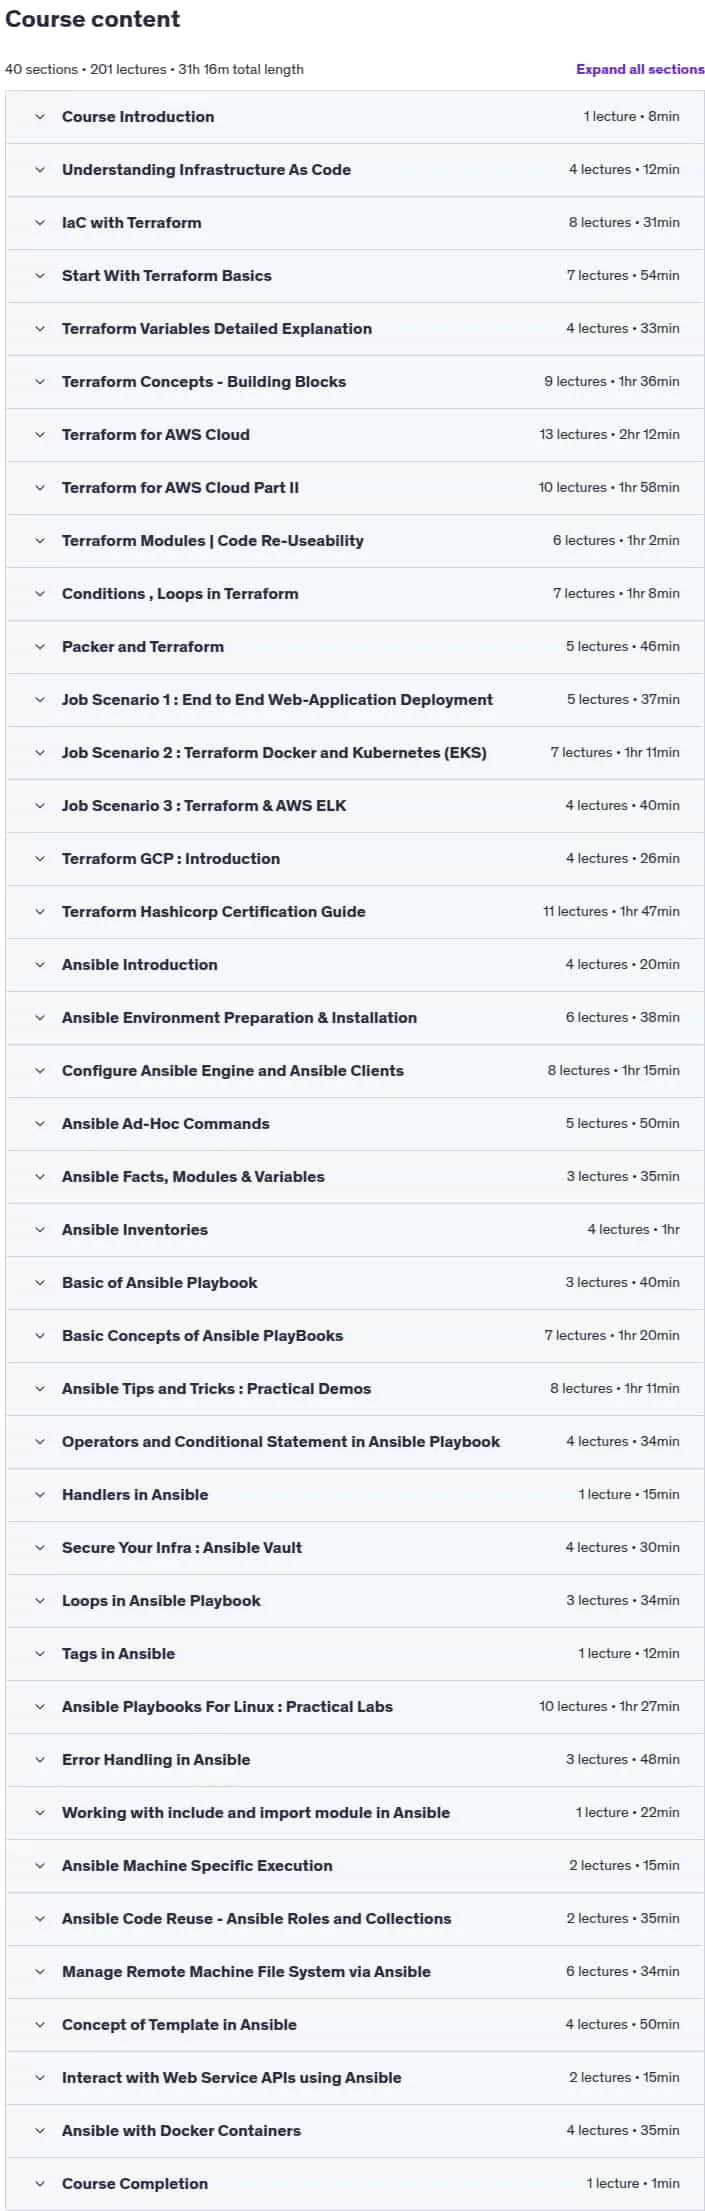Select the Understanding Infrastructure As Code section title
Image resolution: width=705 pixels, height=2211 pixels.
206,170
